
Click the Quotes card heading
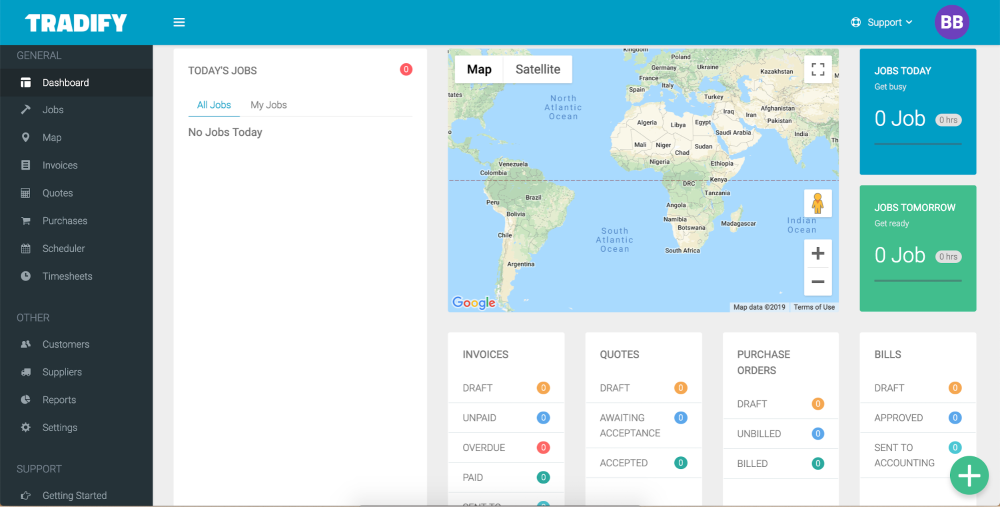(x=619, y=355)
